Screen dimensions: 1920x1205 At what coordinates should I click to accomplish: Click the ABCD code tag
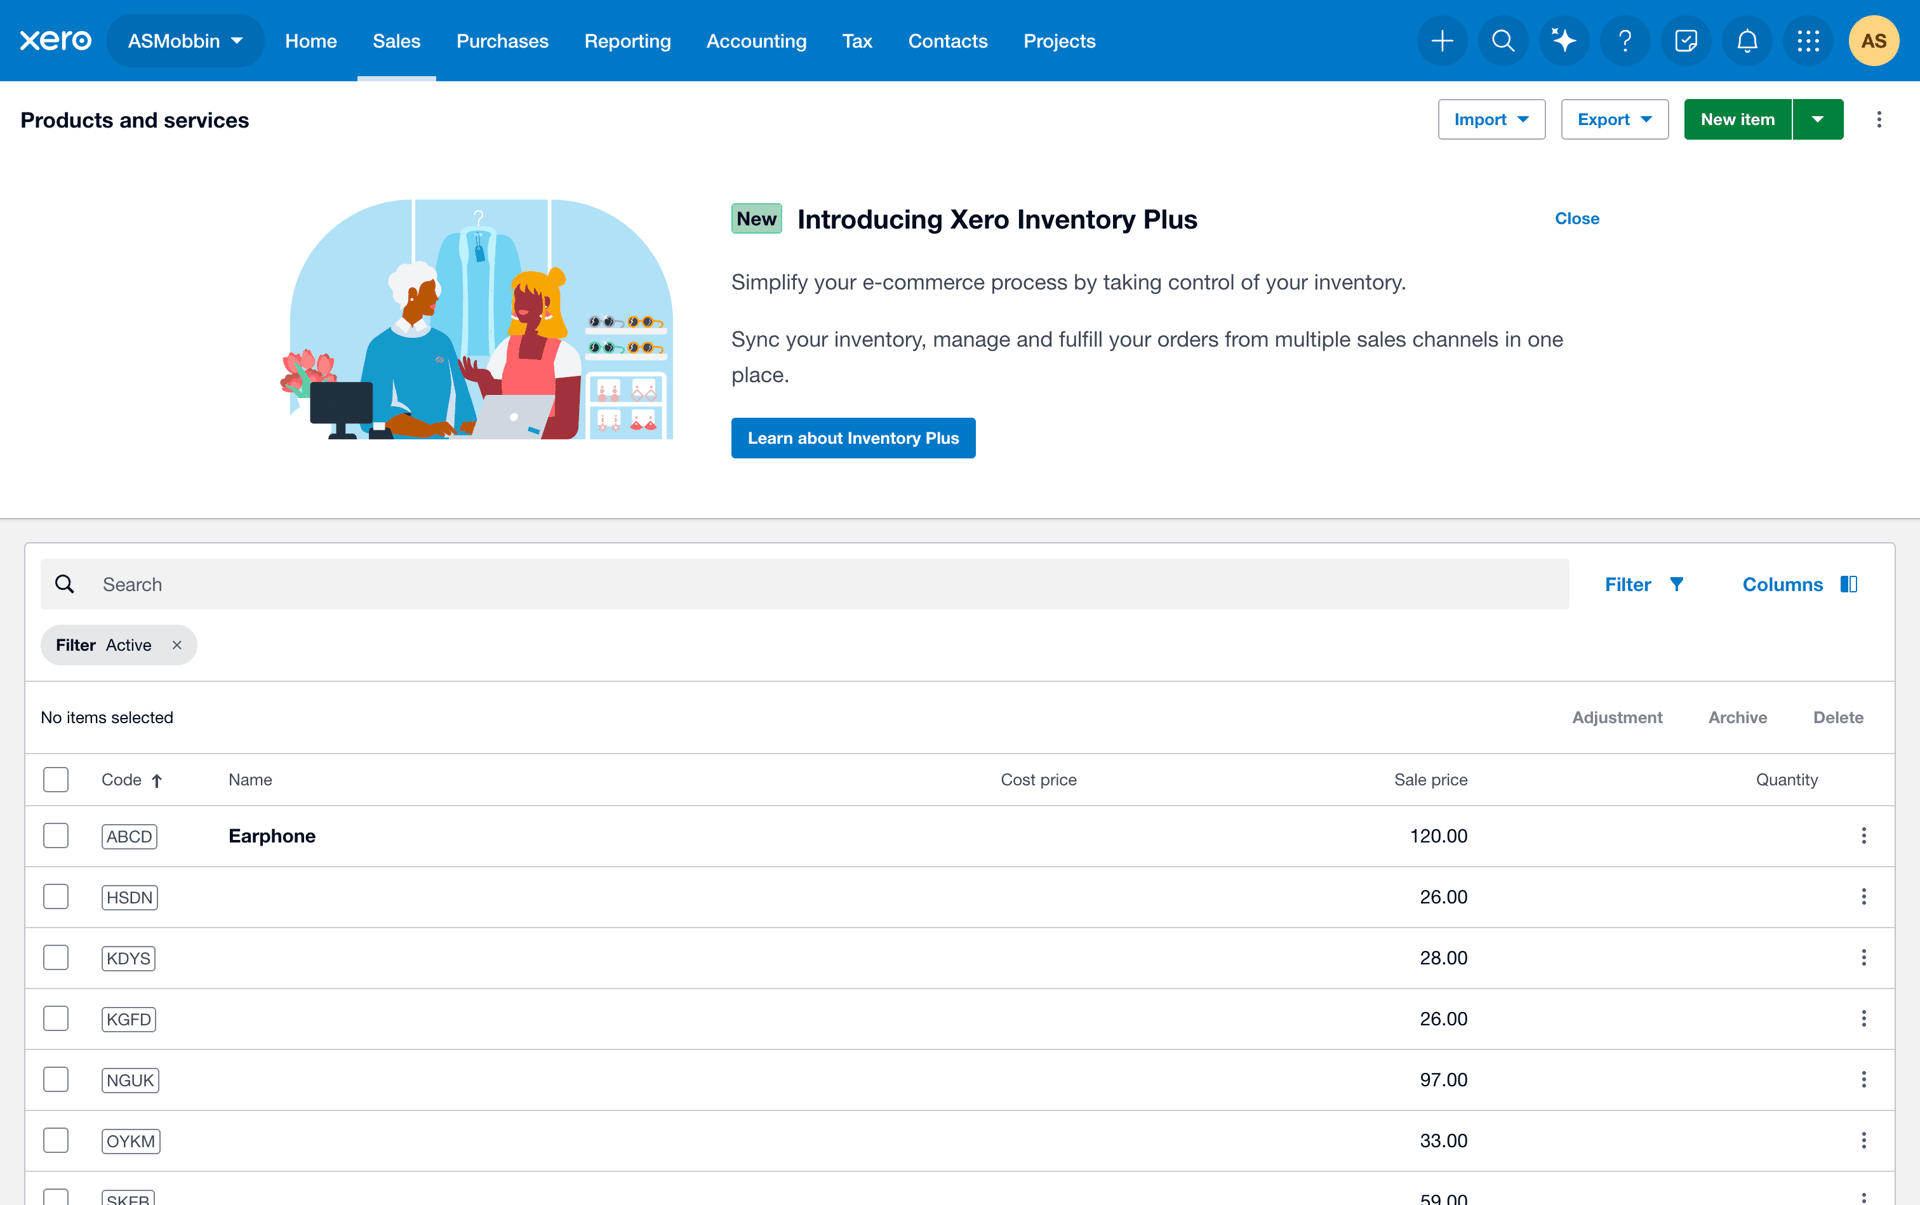coord(129,836)
